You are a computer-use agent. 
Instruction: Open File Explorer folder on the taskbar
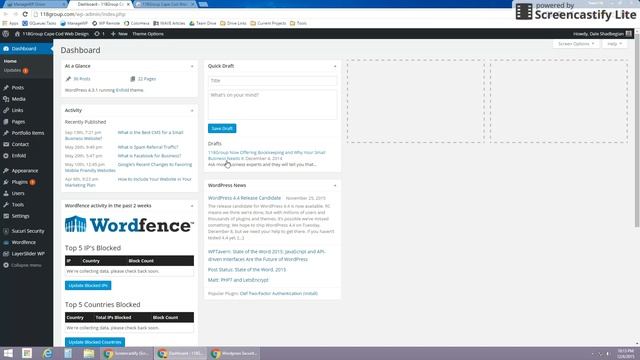[x=89, y=353]
